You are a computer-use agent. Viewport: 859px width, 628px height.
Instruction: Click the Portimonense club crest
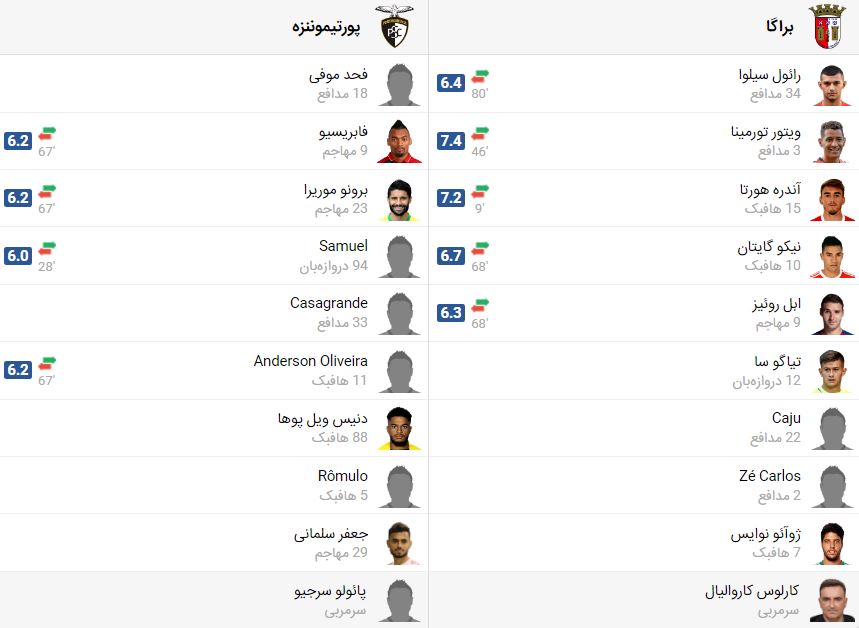[394, 26]
